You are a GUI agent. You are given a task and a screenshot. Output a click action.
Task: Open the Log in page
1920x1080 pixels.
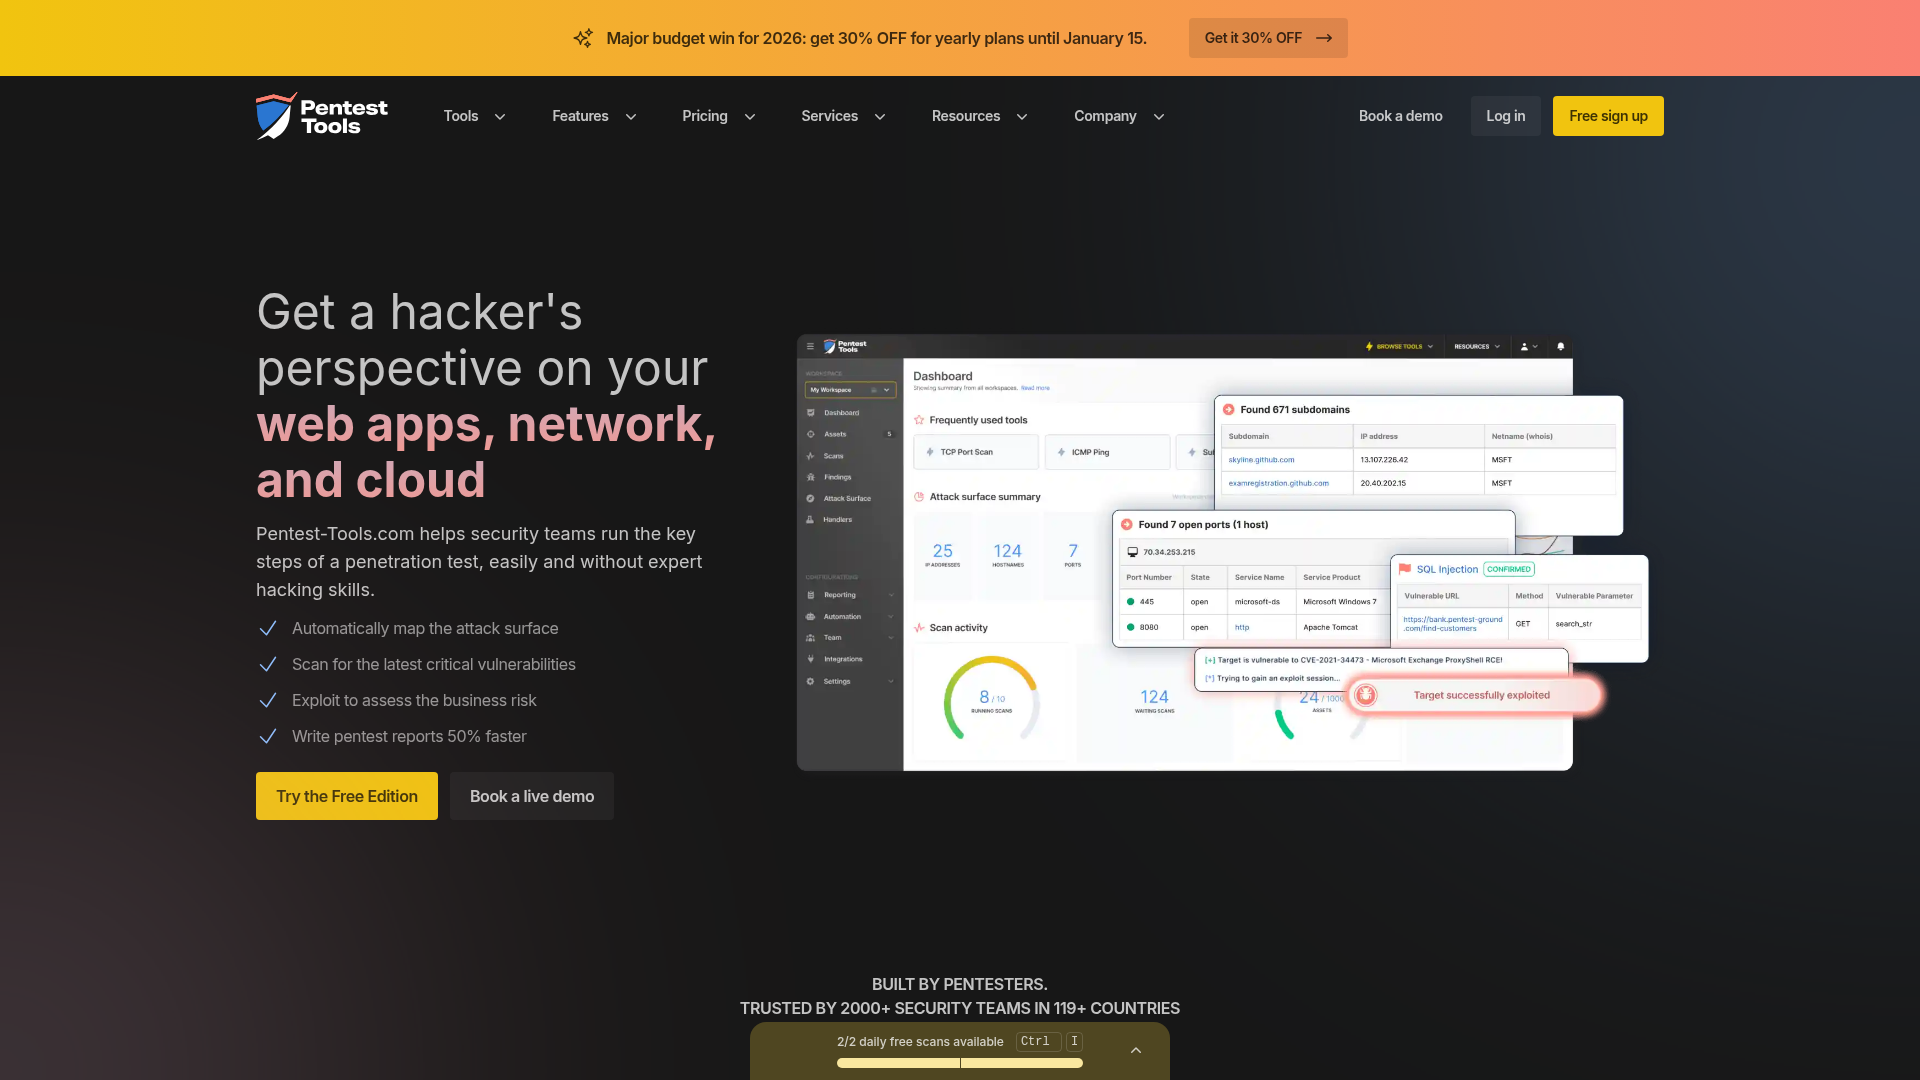(x=1506, y=116)
